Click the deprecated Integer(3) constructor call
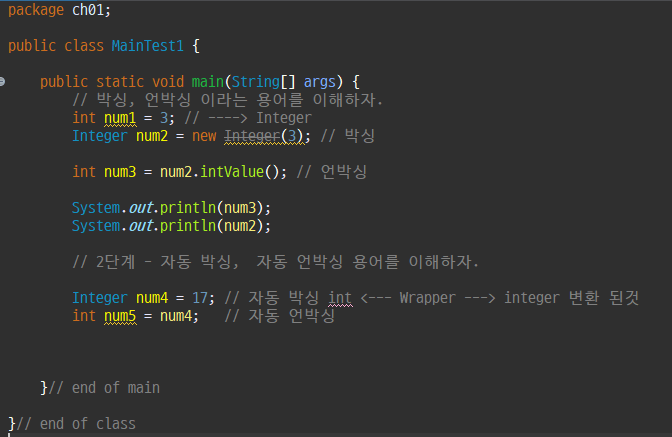Viewport: 672px width, 437px height. (264, 136)
